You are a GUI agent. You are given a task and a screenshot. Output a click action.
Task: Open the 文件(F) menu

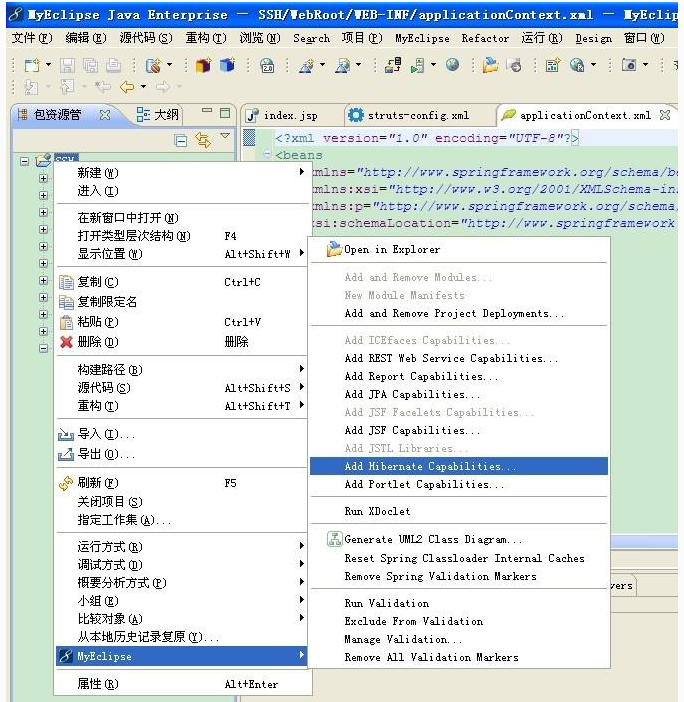(32, 39)
